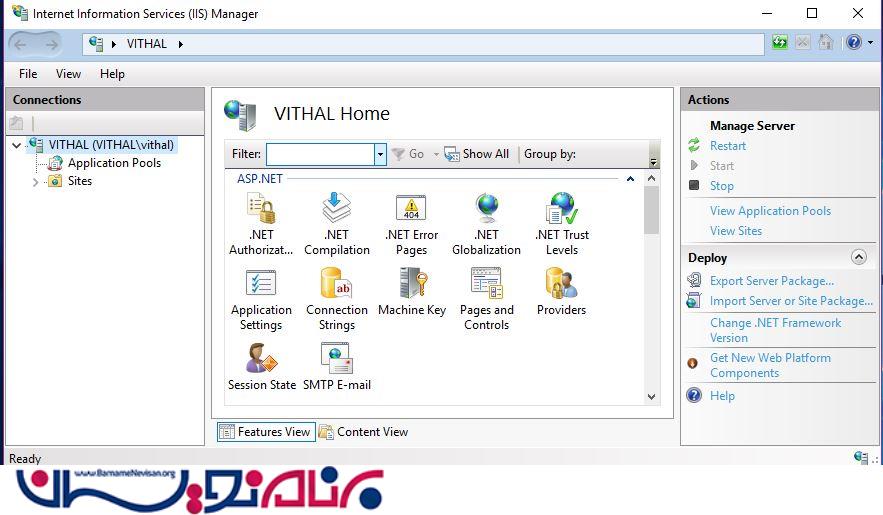Click View Application Pools link
Viewport: 883px width, 515px height.
pos(770,211)
